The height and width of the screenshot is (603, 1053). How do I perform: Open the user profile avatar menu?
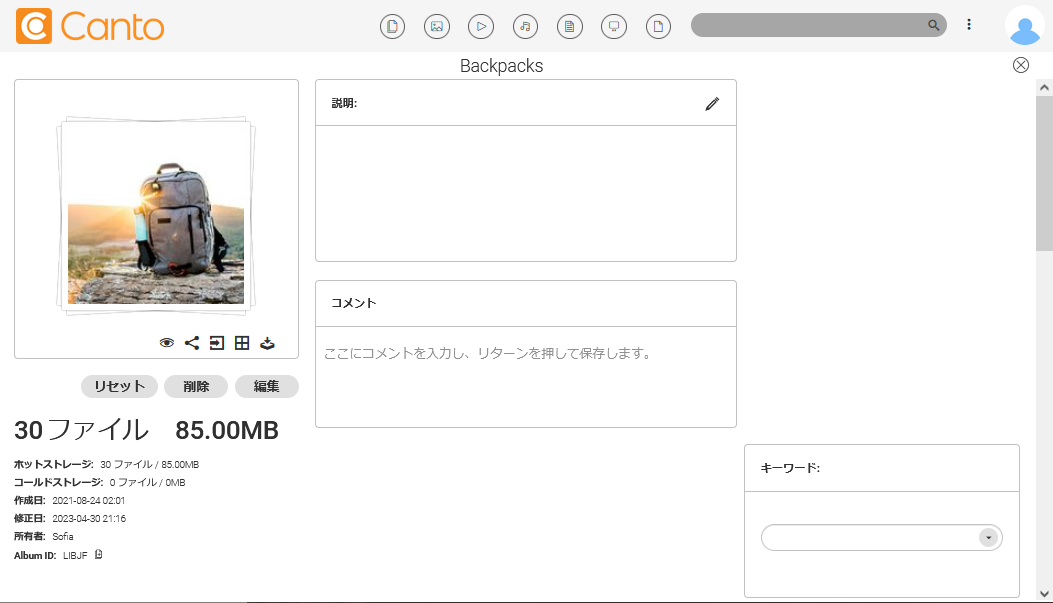1024,26
